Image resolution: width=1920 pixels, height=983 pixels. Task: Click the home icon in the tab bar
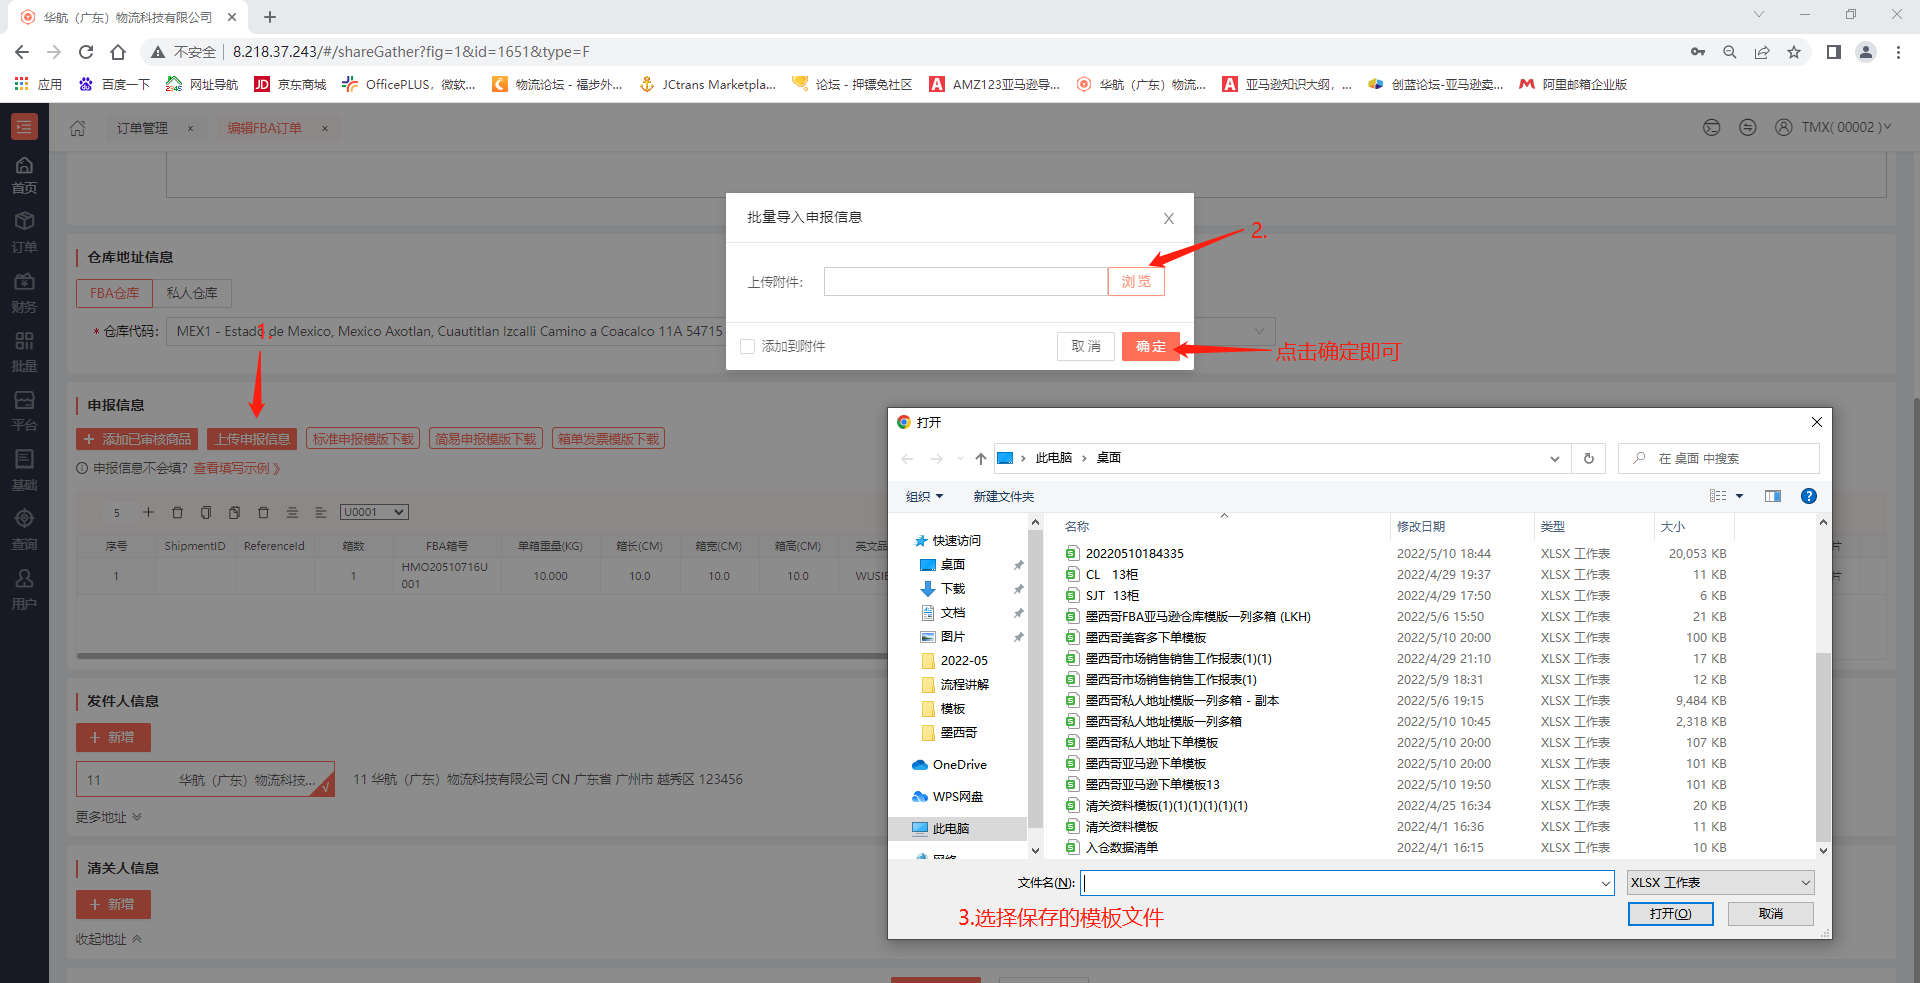[78, 128]
